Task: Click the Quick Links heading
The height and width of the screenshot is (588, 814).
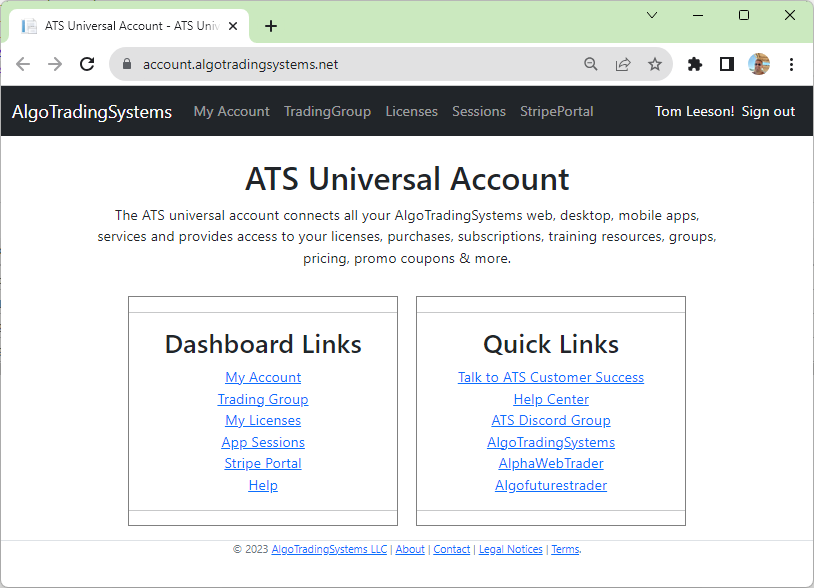Action: click(x=551, y=344)
